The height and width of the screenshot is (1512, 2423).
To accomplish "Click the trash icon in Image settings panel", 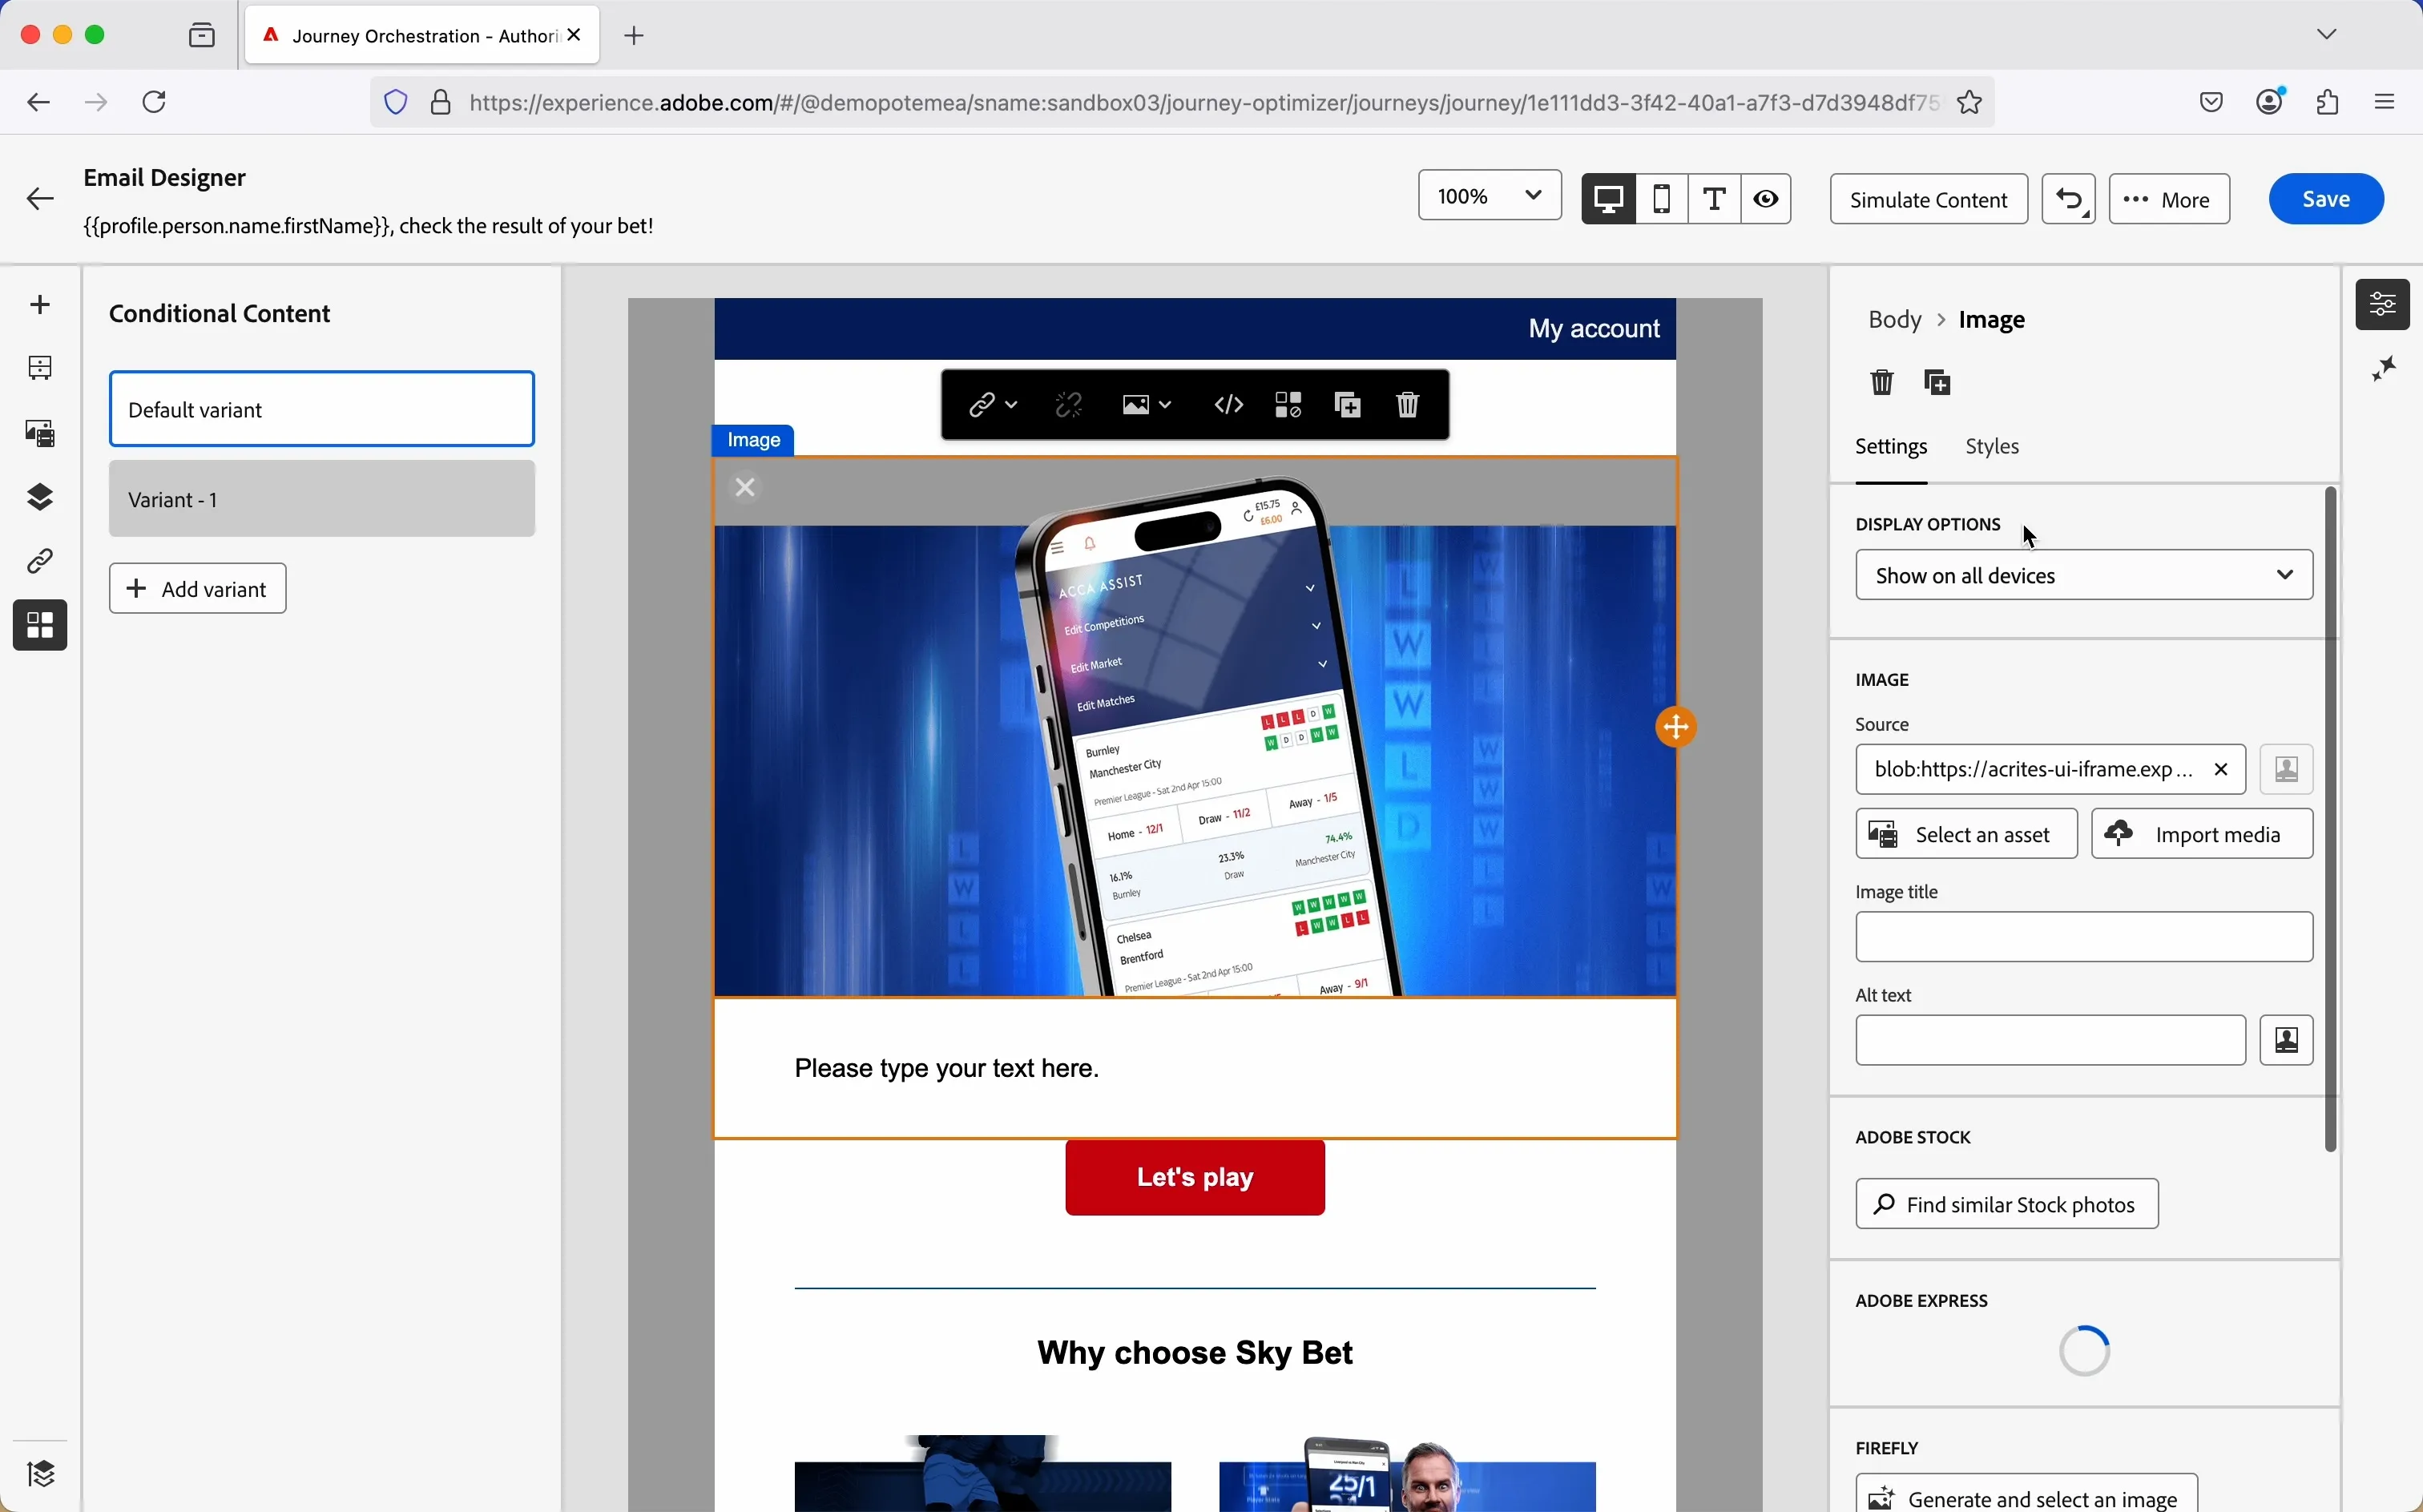I will tap(1882, 382).
